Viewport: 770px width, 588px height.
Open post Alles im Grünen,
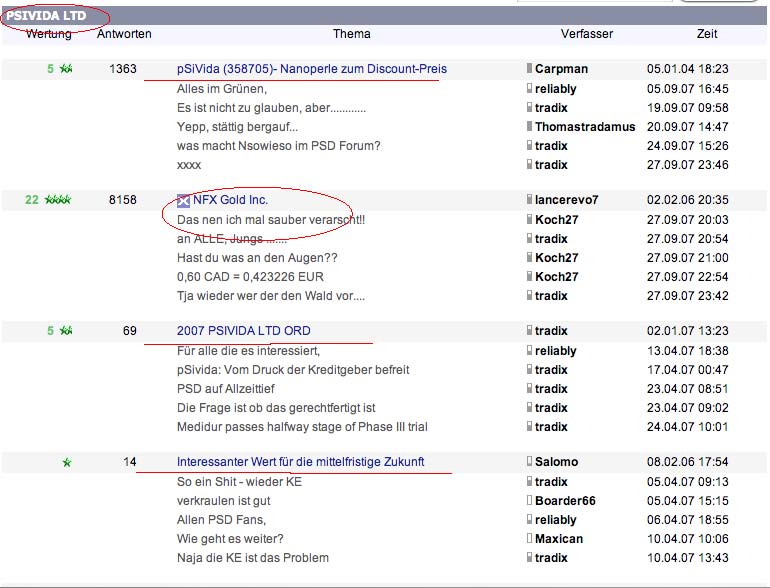(222, 89)
